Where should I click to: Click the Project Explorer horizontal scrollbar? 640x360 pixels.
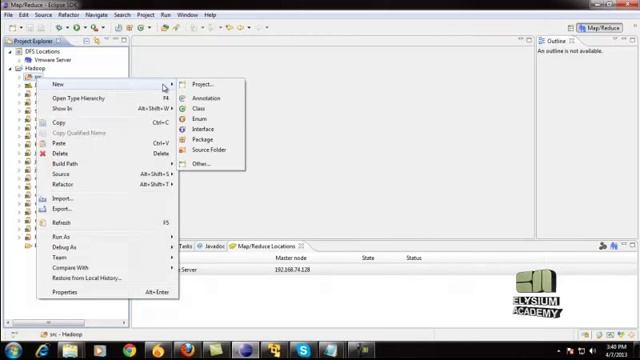pos(48,323)
